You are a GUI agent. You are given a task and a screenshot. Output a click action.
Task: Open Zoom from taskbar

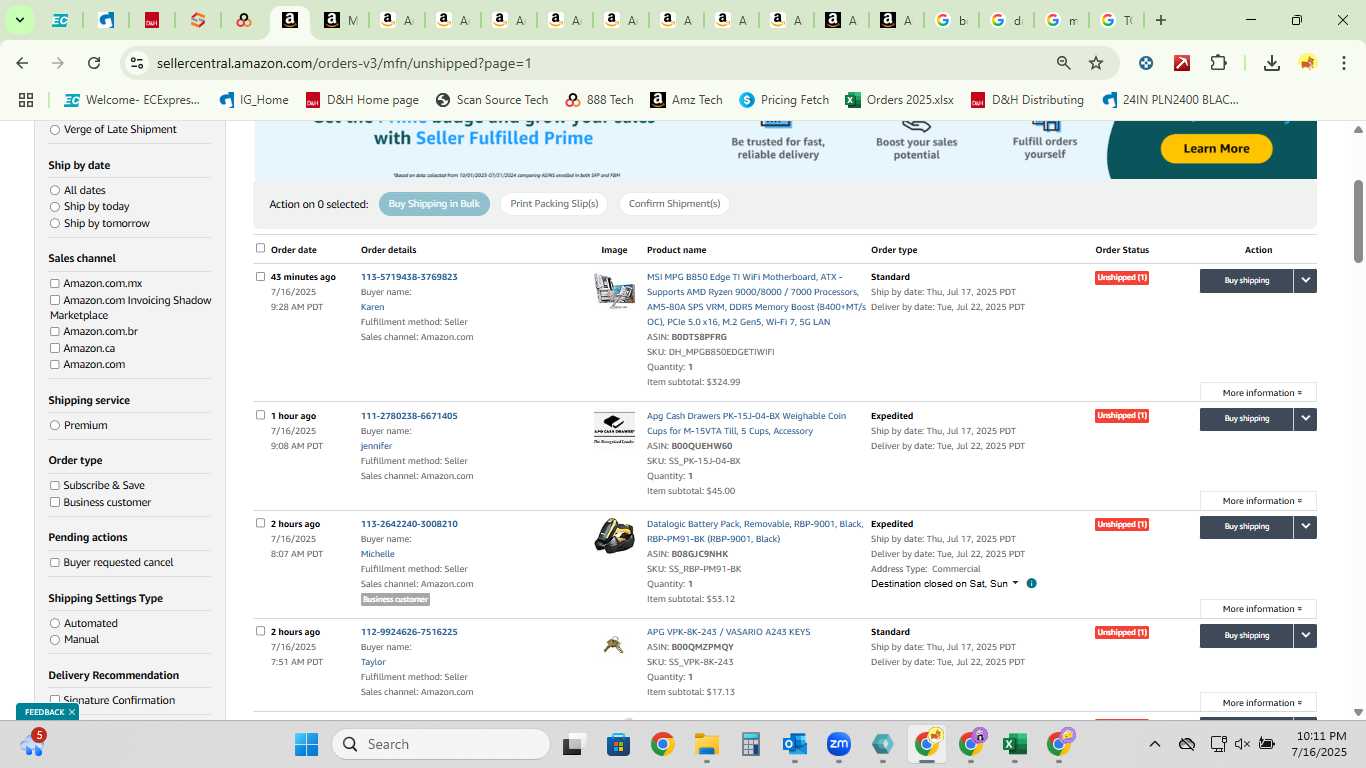tap(839, 744)
